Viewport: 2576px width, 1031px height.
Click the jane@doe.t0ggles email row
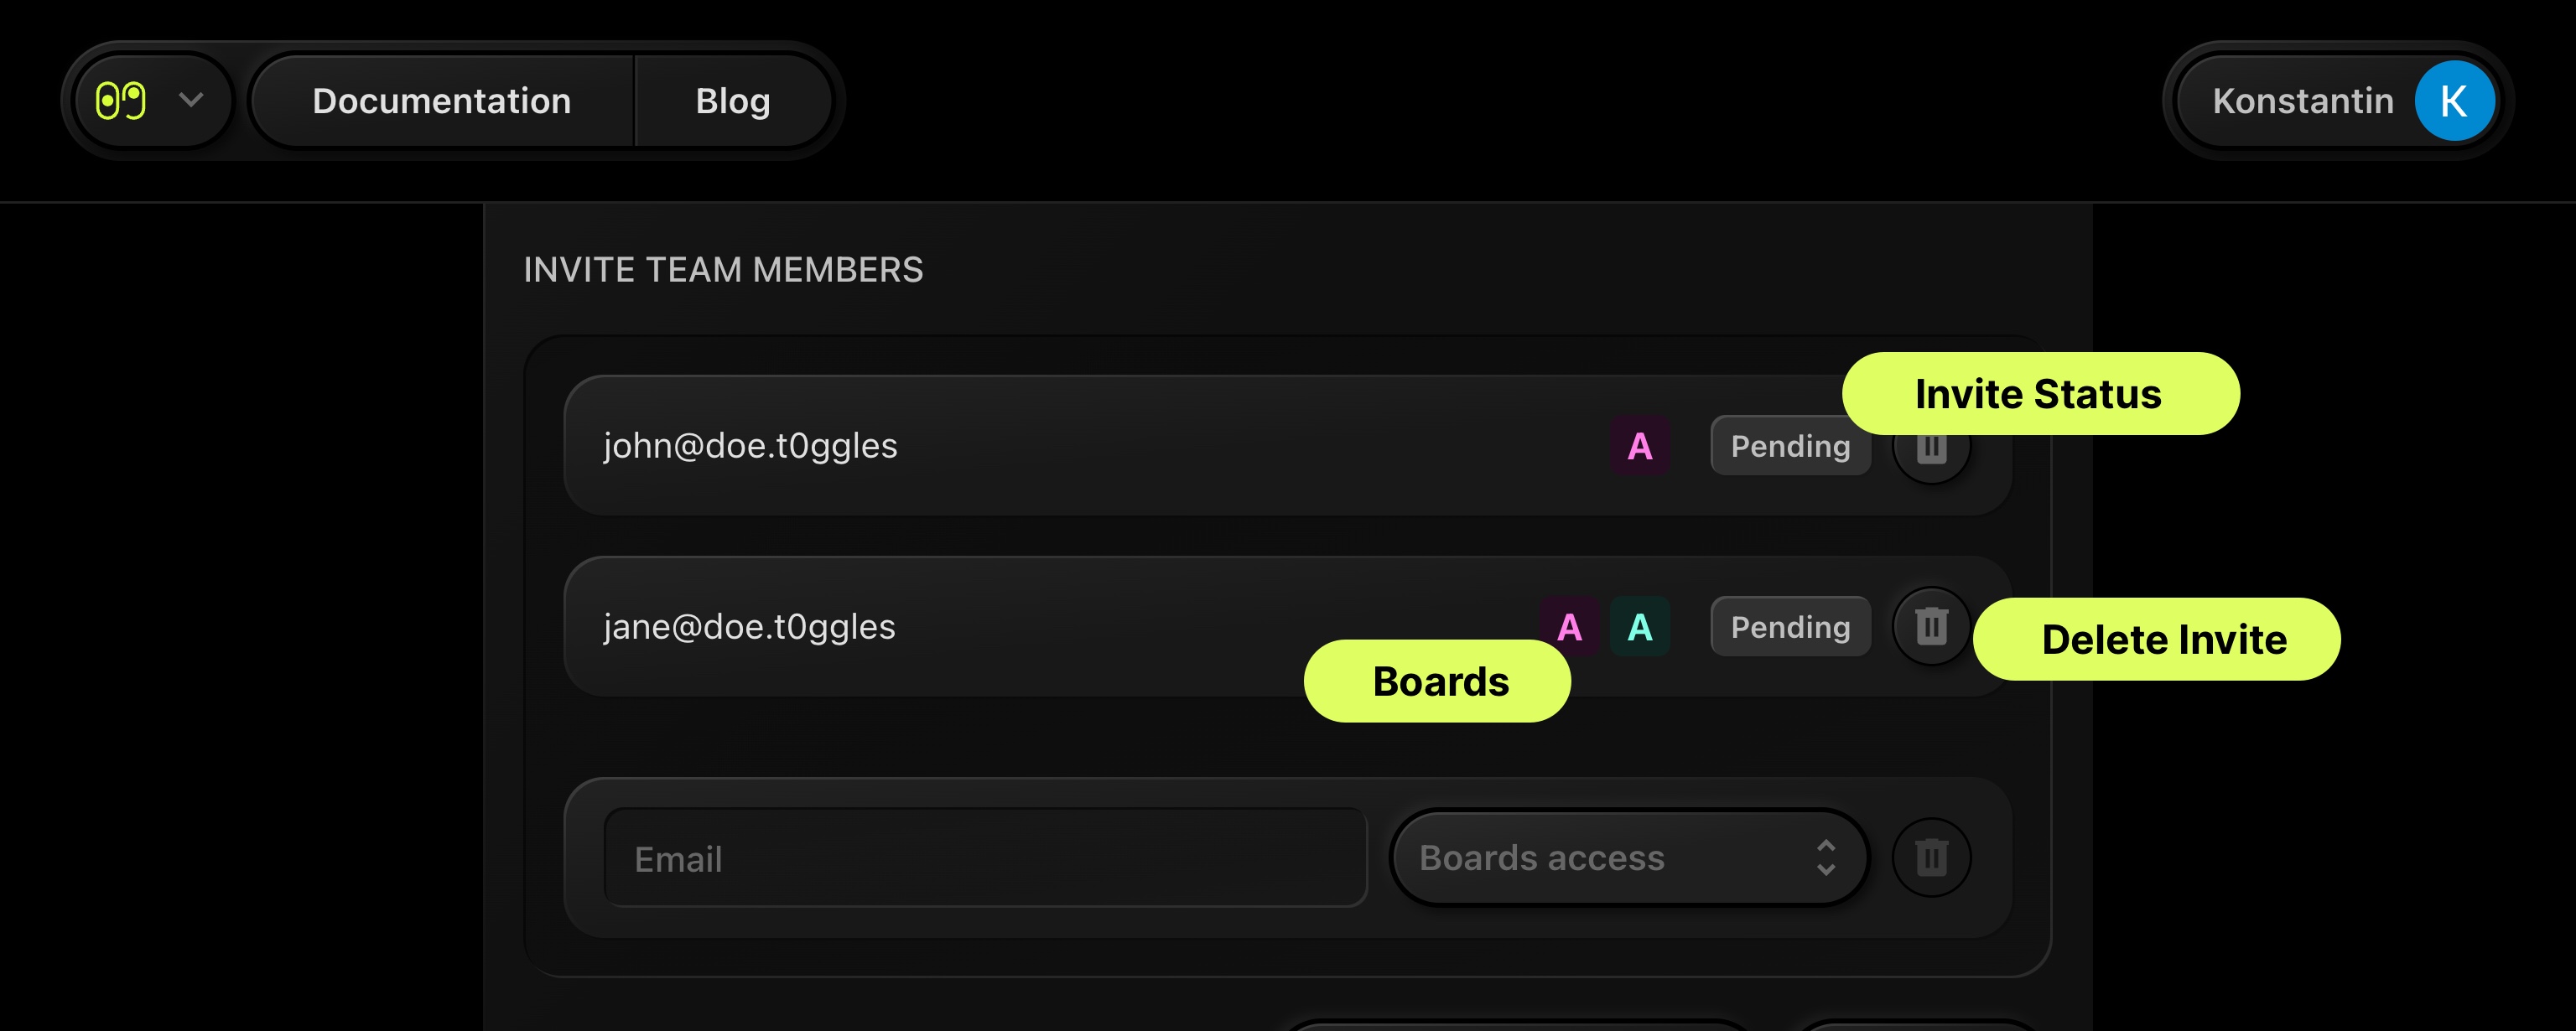pyautogui.click(x=749, y=627)
